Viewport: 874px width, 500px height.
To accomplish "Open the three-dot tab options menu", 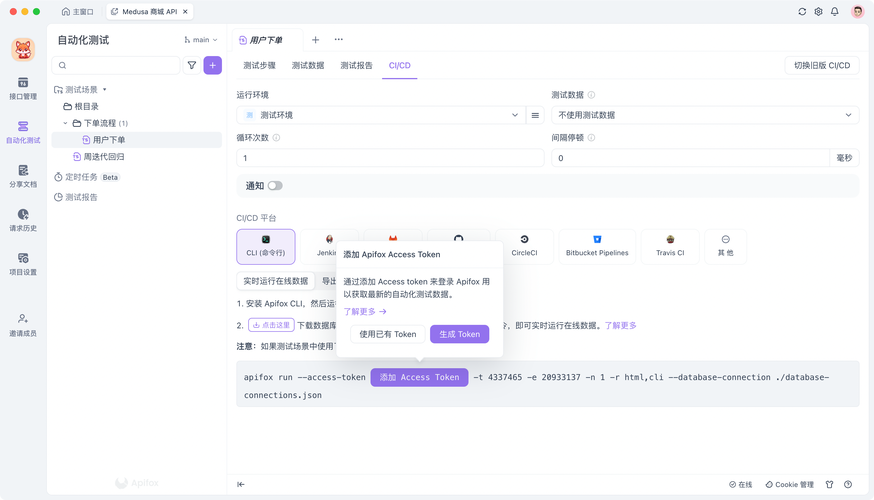I will pyautogui.click(x=338, y=40).
